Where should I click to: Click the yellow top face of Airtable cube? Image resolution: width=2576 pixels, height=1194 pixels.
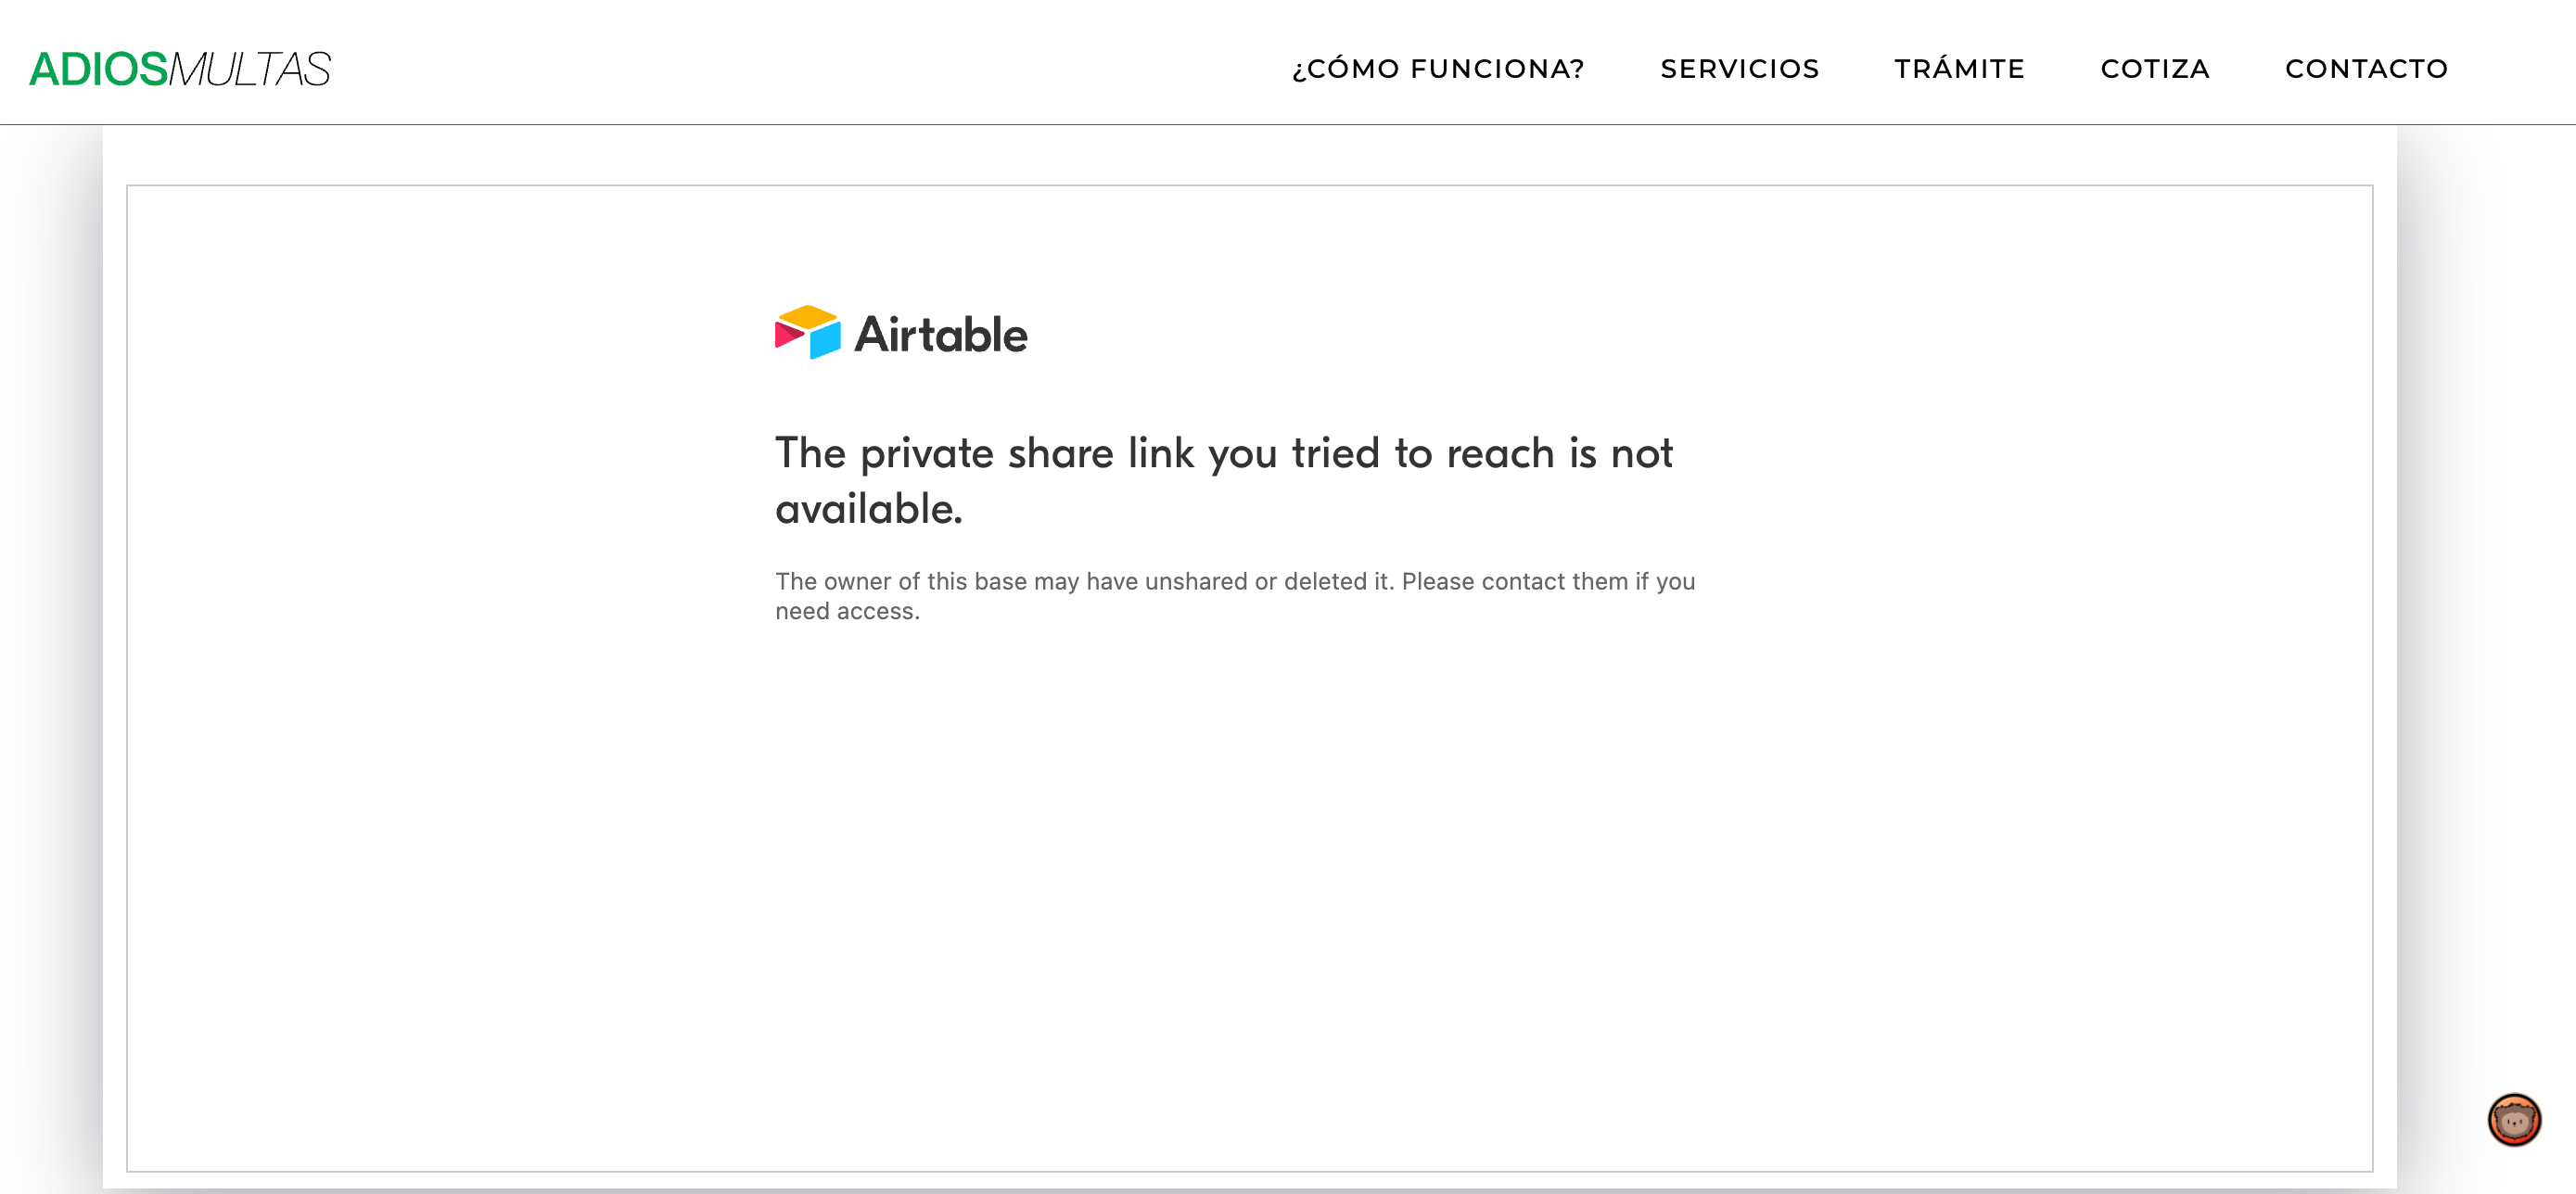(808, 316)
